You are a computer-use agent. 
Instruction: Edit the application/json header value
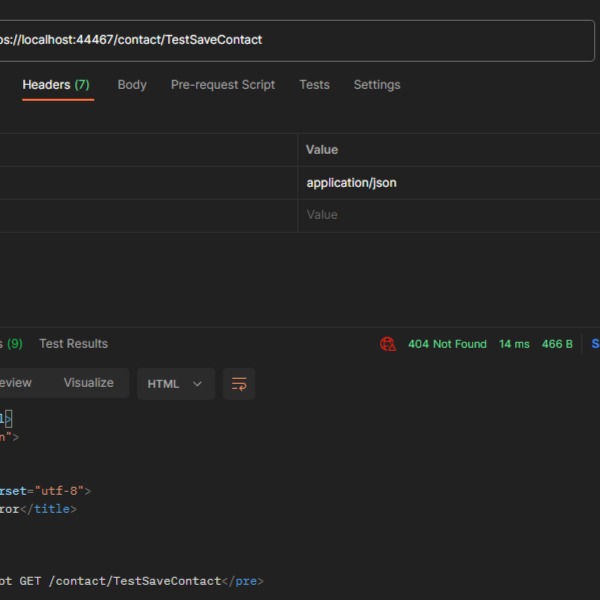[351, 183]
